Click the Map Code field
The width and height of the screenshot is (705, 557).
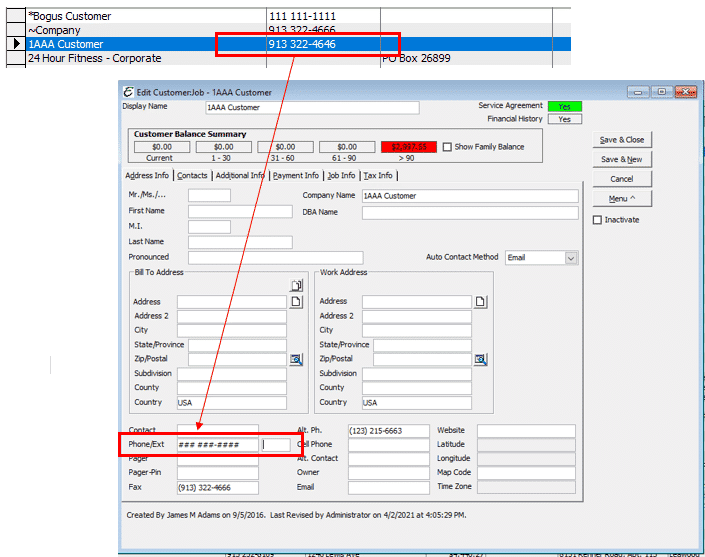tap(527, 473)
